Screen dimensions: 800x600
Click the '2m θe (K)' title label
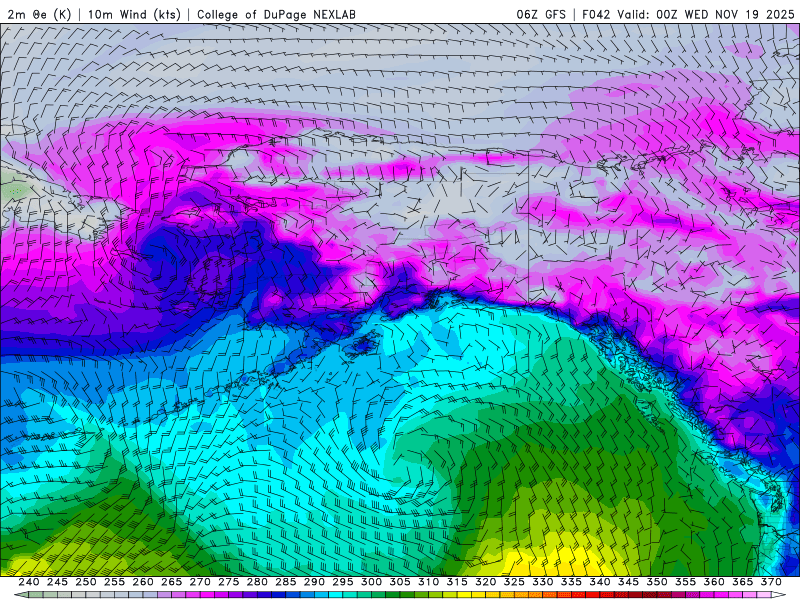click(x=39, y=14)
